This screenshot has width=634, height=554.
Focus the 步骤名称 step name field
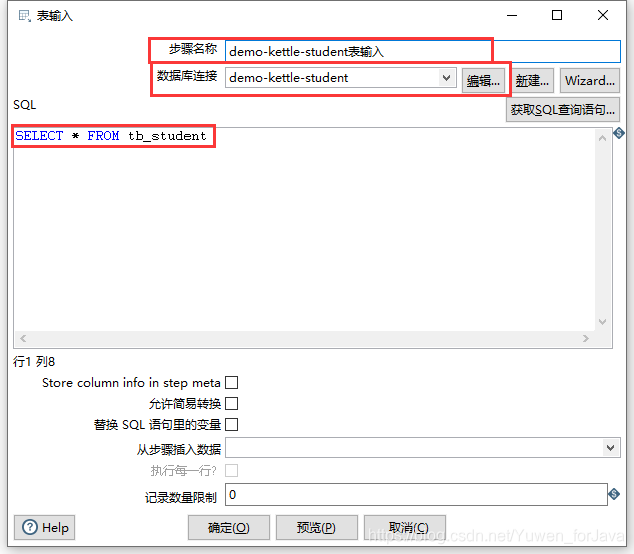coord(423,51)
